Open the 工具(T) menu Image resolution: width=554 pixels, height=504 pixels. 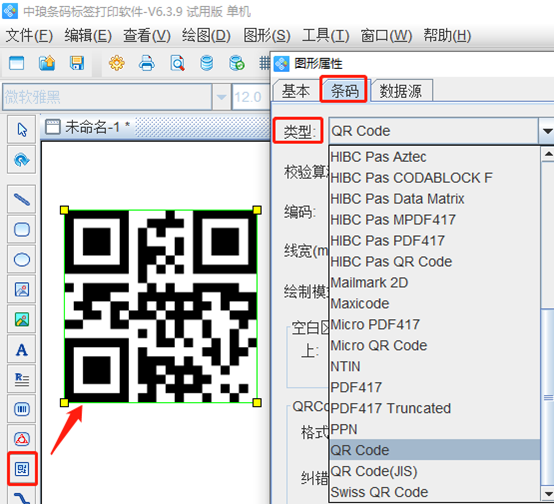325,35
